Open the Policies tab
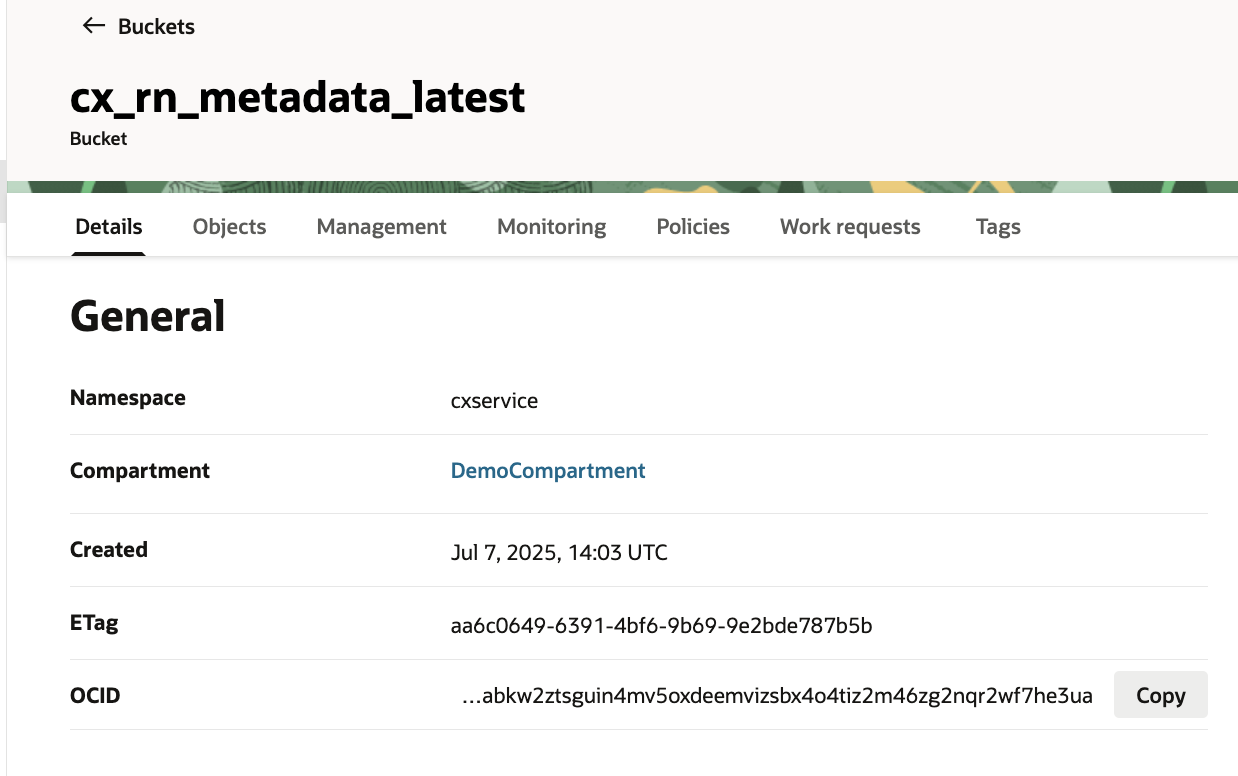The width and height of the screenshot is (1238, 776). pos(693,227)
